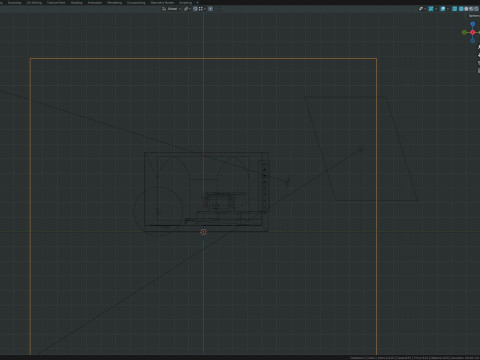Select solid viewport shading

(x=466, y=9)
